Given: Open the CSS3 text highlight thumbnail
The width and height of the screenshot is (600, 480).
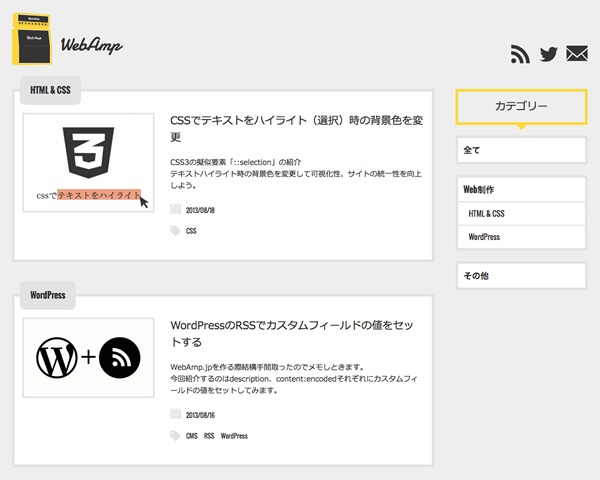Looking at the screenshot, I should coord(88,162).
